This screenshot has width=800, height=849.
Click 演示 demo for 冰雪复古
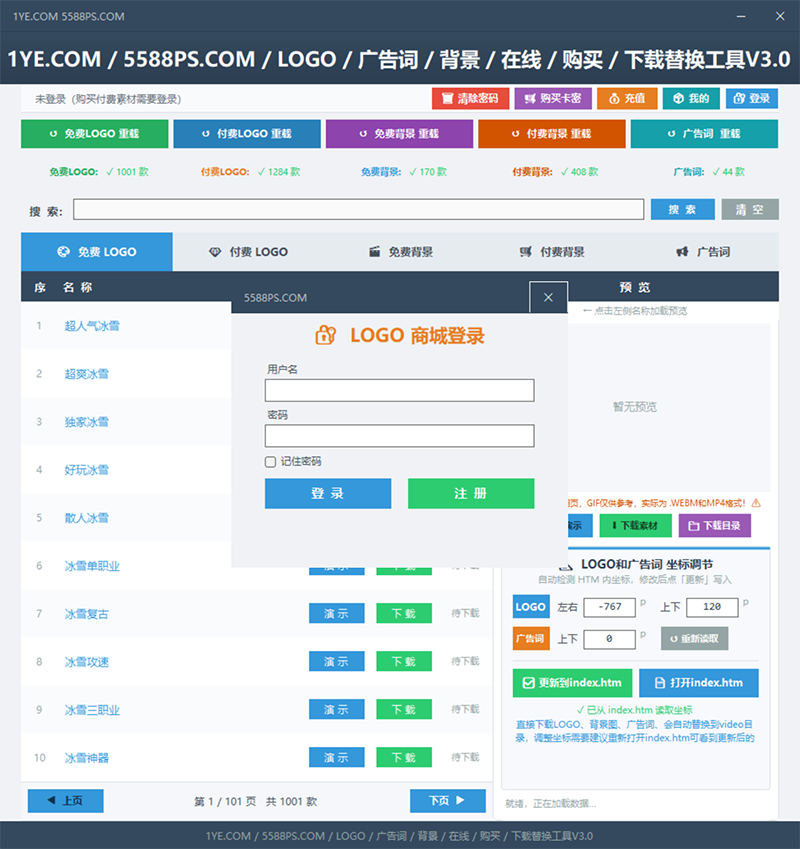337,613
